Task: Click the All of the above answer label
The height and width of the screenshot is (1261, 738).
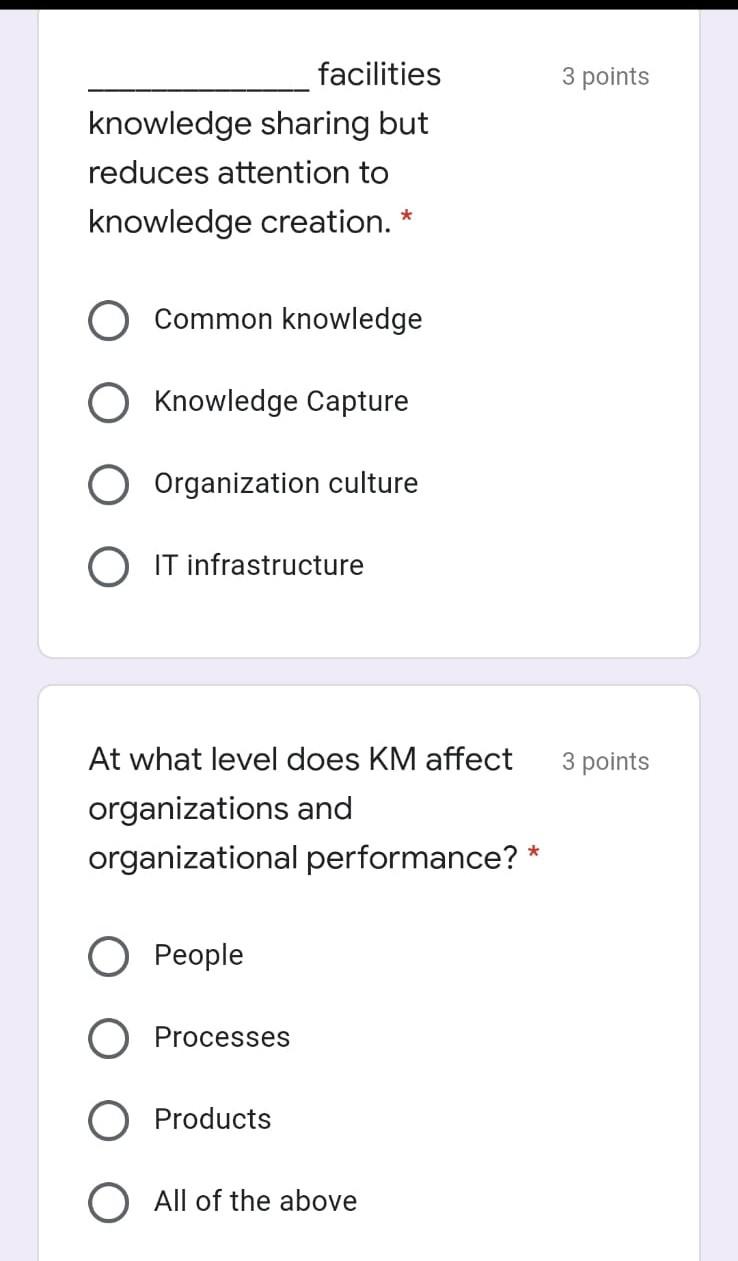Action: pos(255,1201)
